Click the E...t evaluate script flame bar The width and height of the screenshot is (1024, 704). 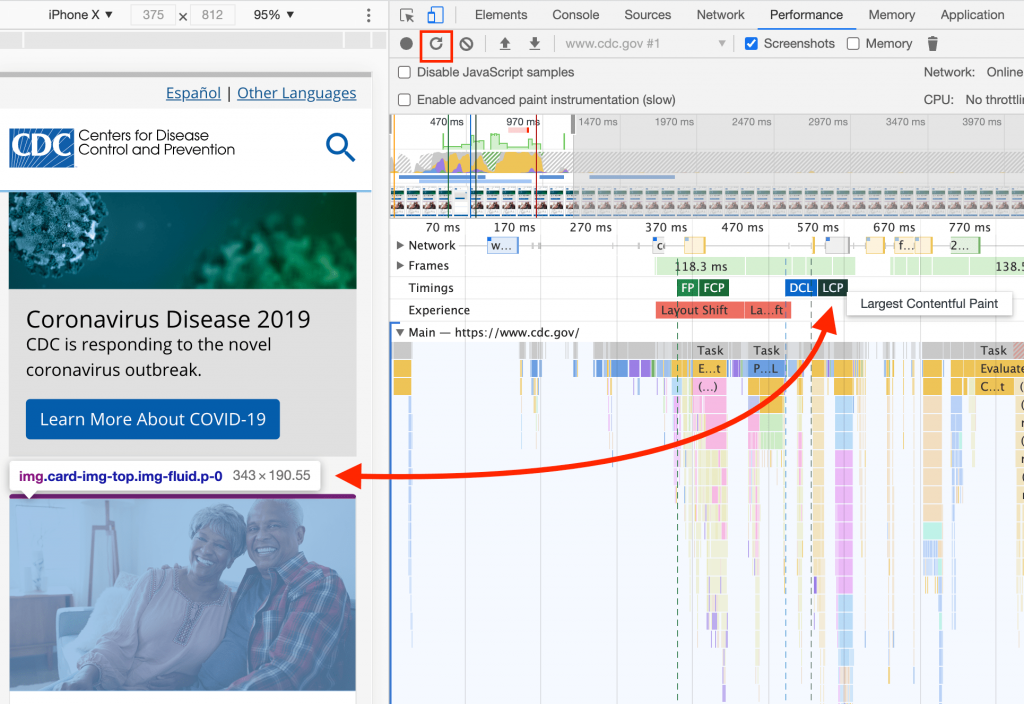pyautogui.click(x=709, y=369)
